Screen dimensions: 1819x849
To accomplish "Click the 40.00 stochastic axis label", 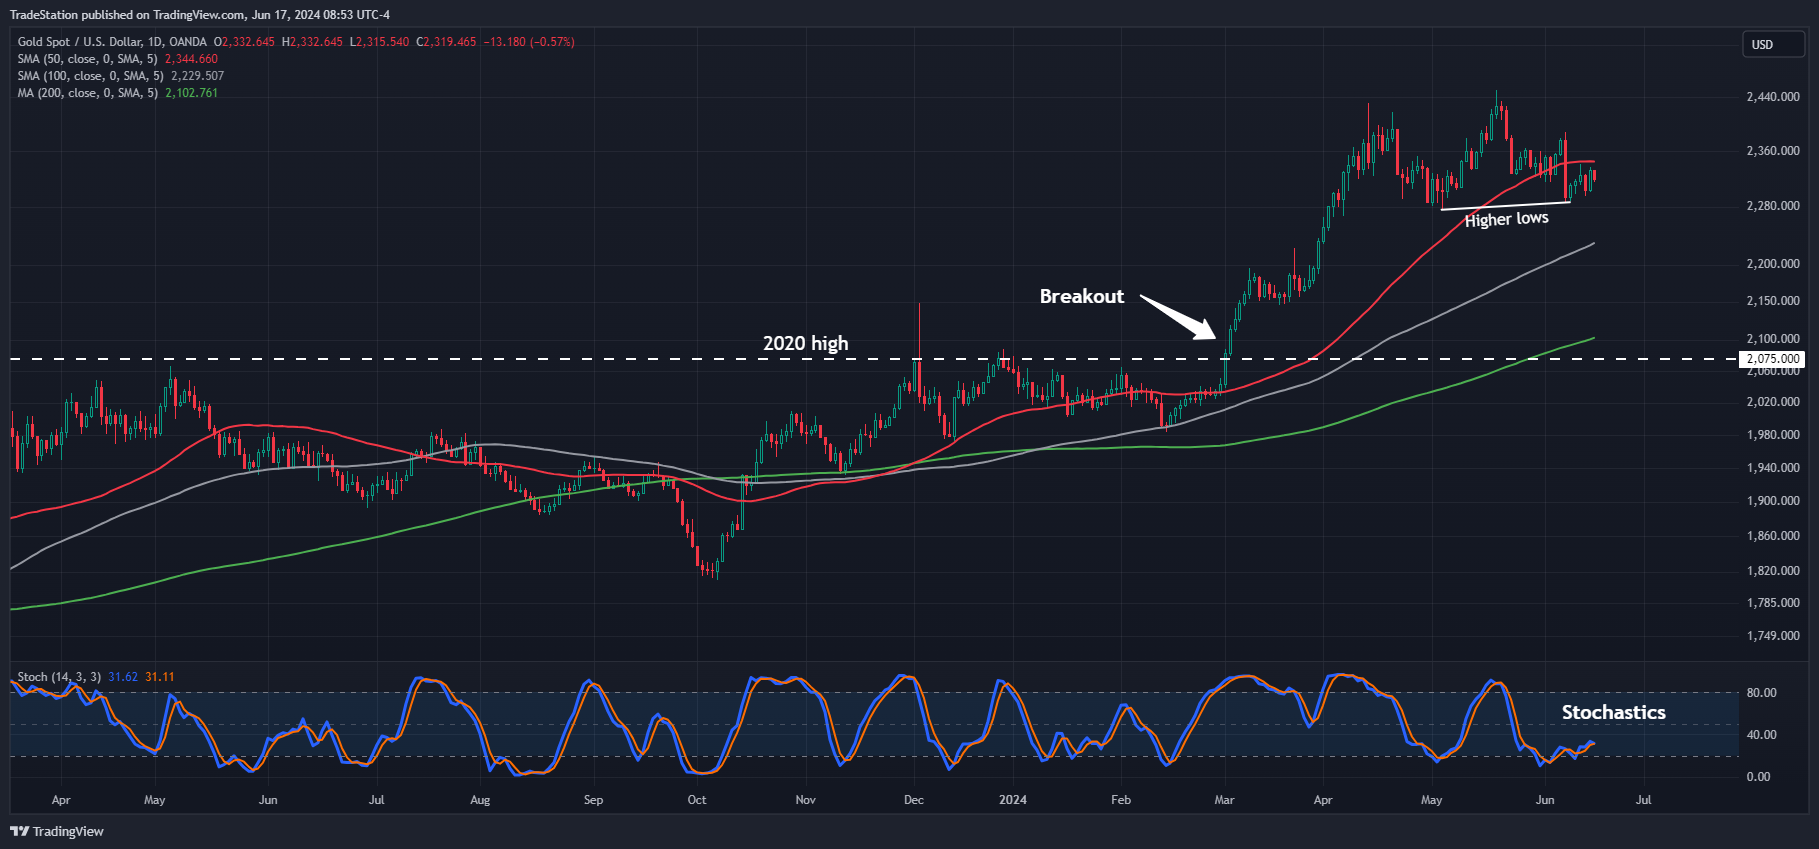I will click(x=1761, y=735).
